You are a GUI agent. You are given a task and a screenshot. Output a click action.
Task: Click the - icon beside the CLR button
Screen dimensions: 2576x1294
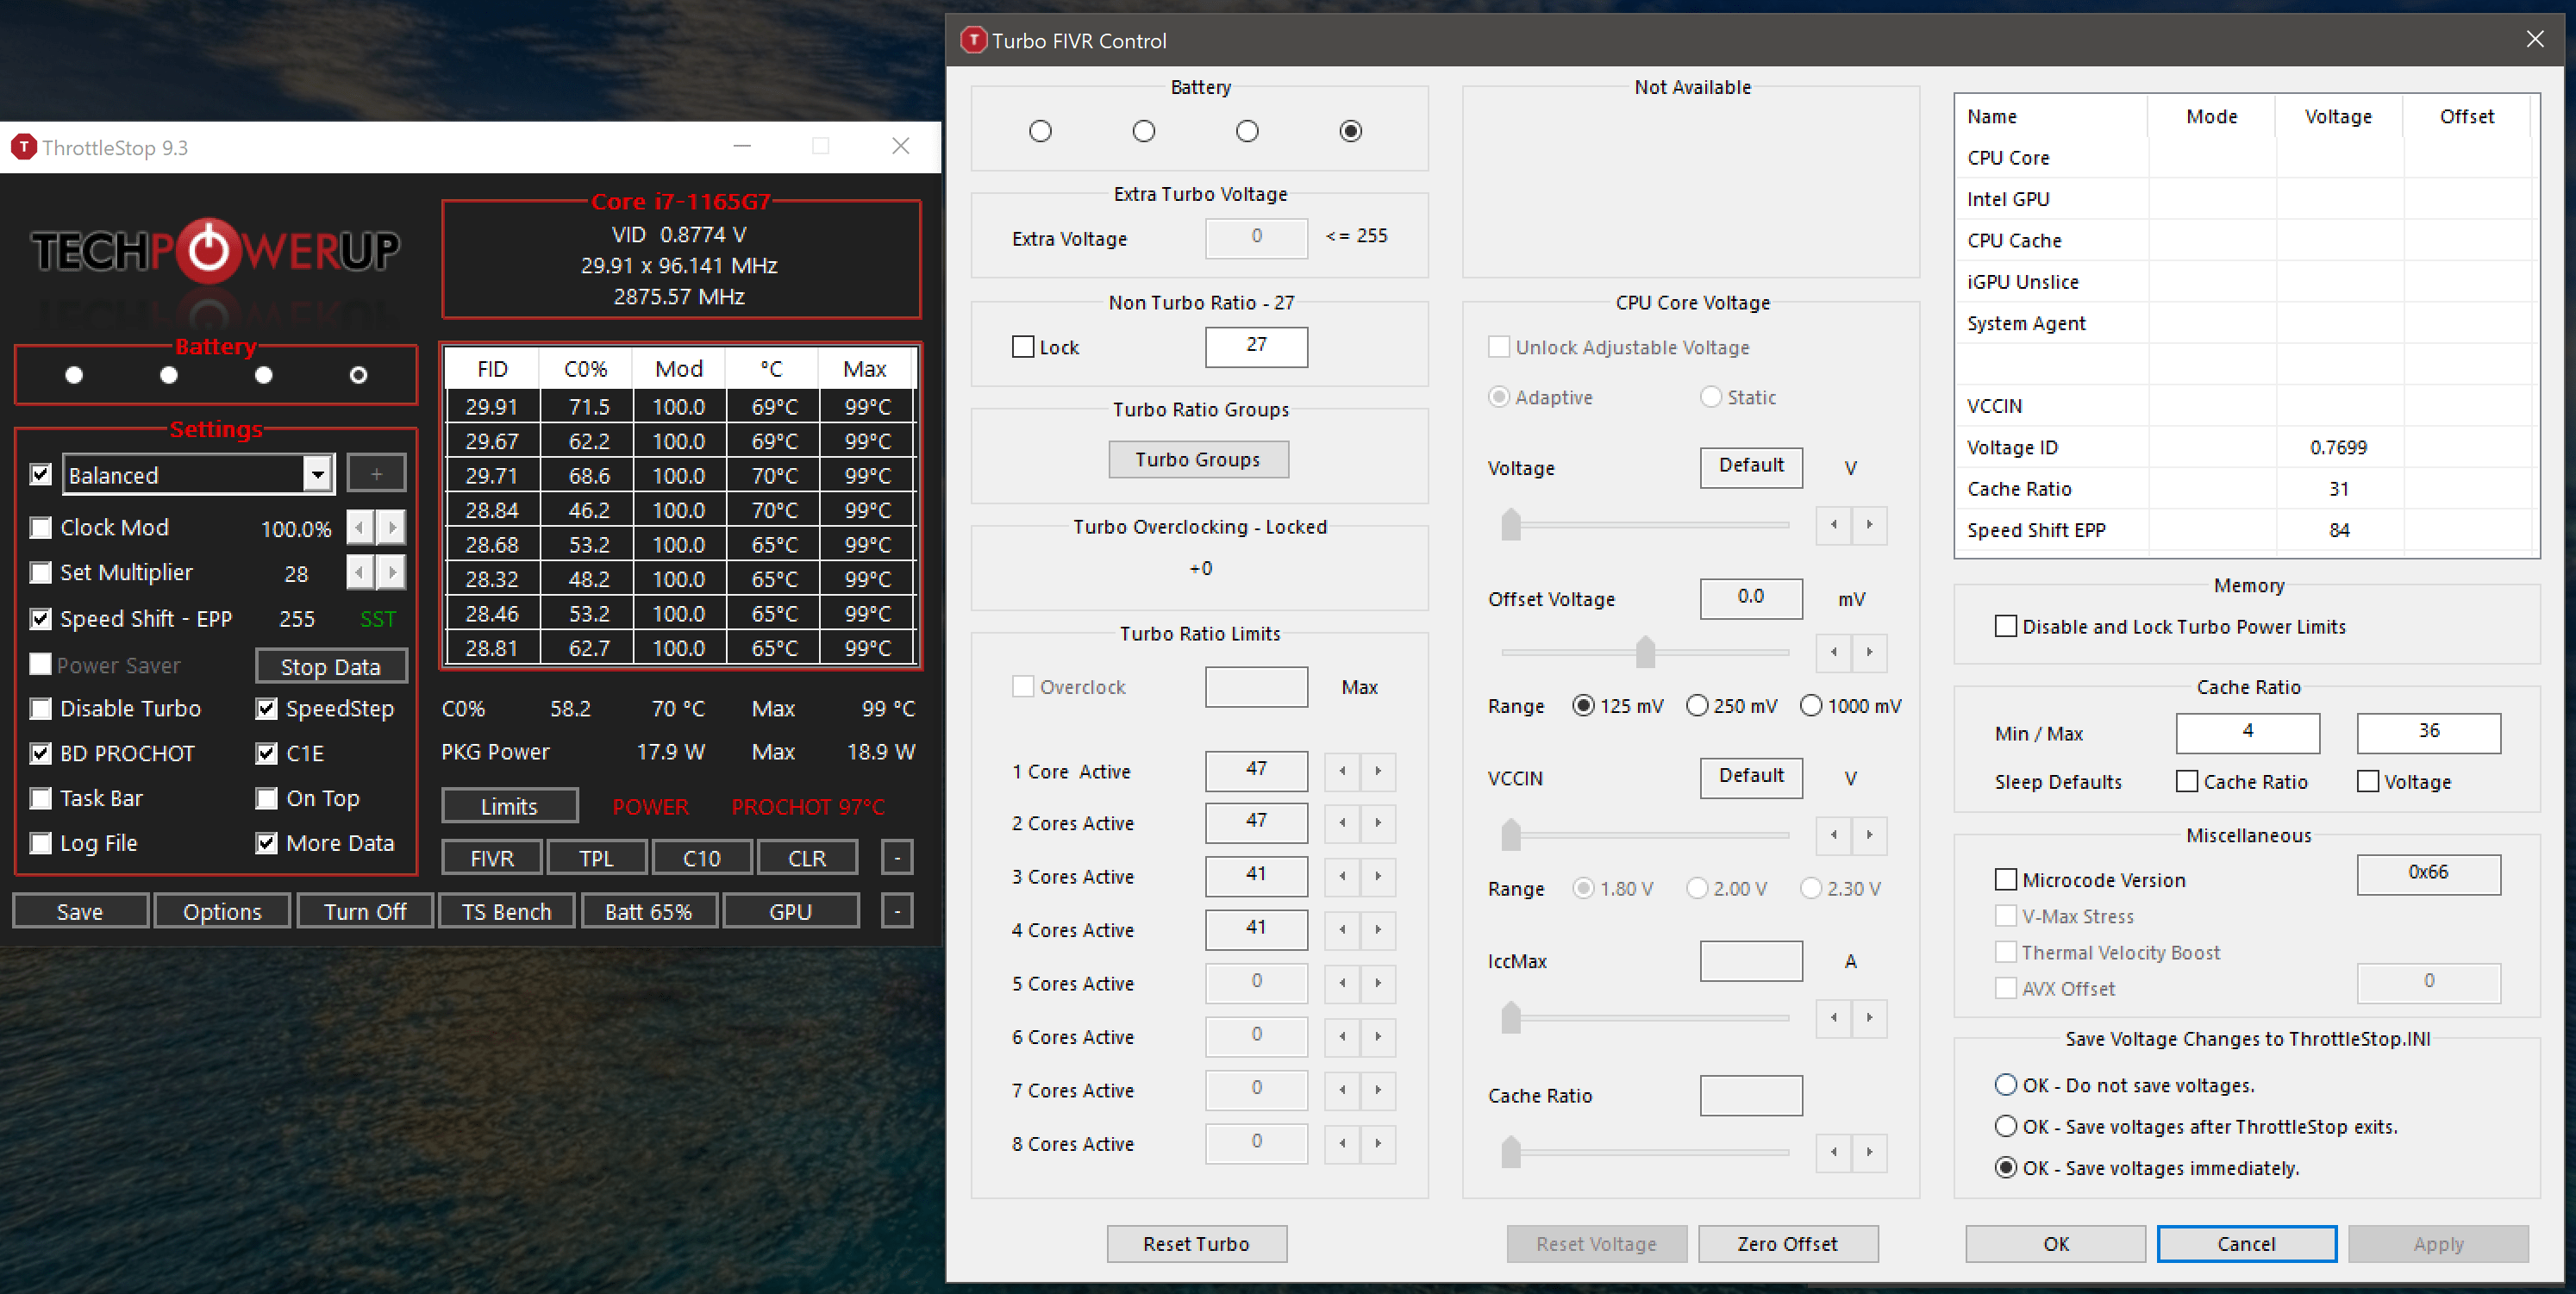[897, 857]
